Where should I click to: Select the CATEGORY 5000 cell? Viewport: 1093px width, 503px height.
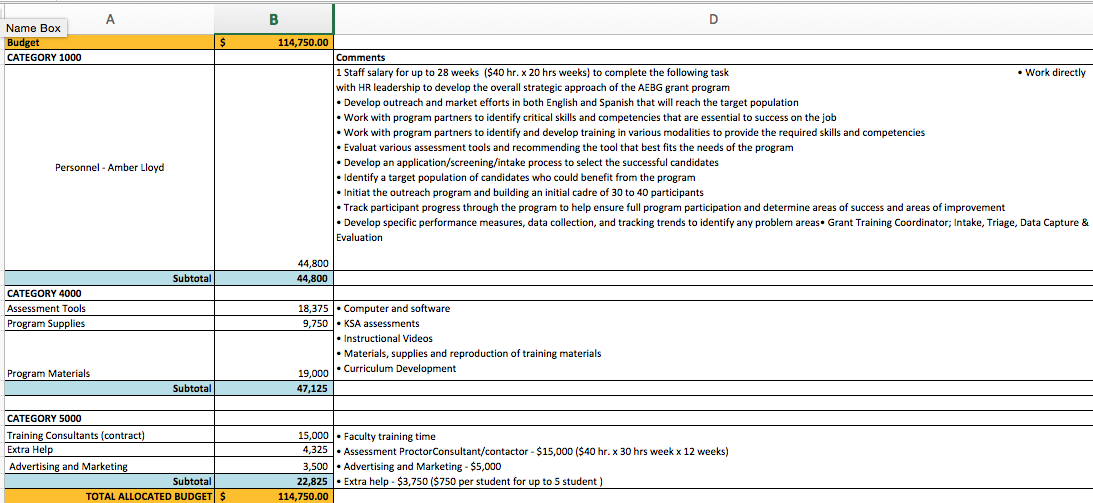[108, 419]
